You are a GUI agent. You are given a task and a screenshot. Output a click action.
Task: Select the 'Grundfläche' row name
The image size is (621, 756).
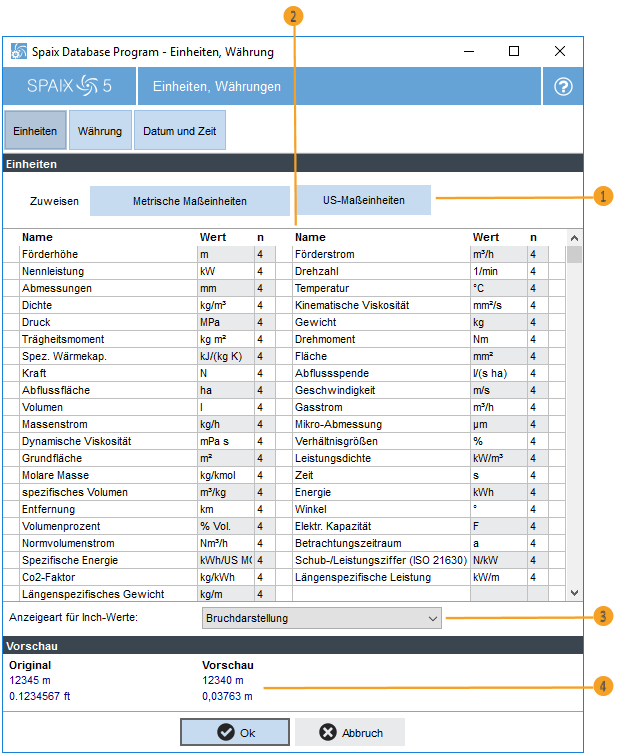pos(52,458)
